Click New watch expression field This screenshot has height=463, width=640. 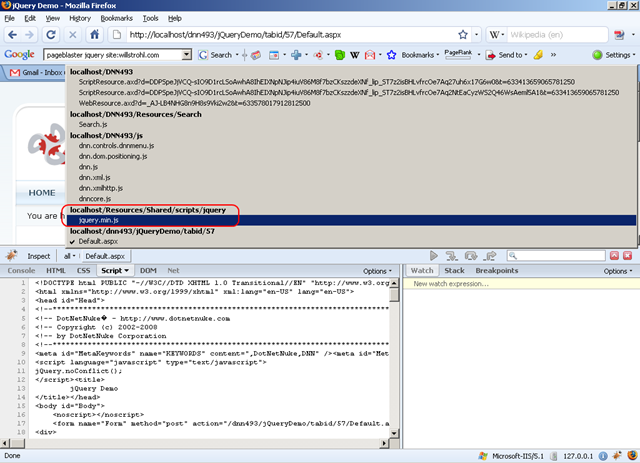coord(521,284)
